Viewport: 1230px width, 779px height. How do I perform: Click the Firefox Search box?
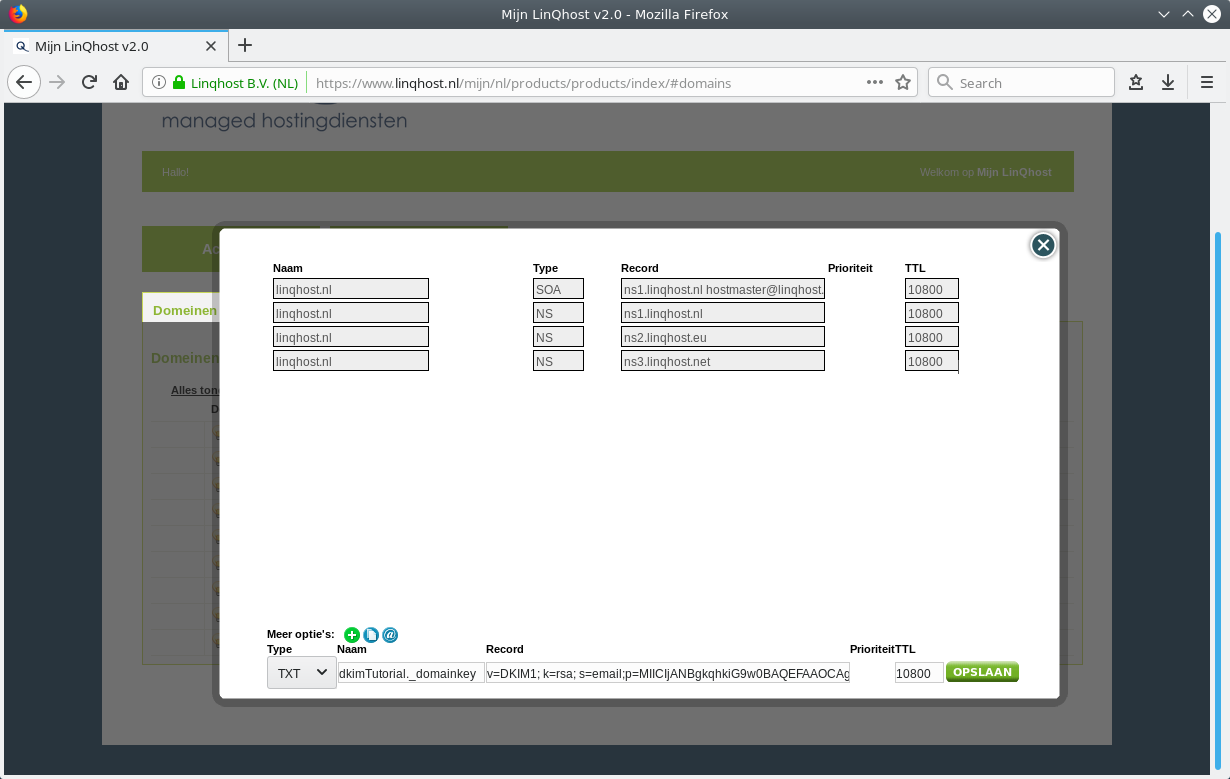tap(1021, 83)
